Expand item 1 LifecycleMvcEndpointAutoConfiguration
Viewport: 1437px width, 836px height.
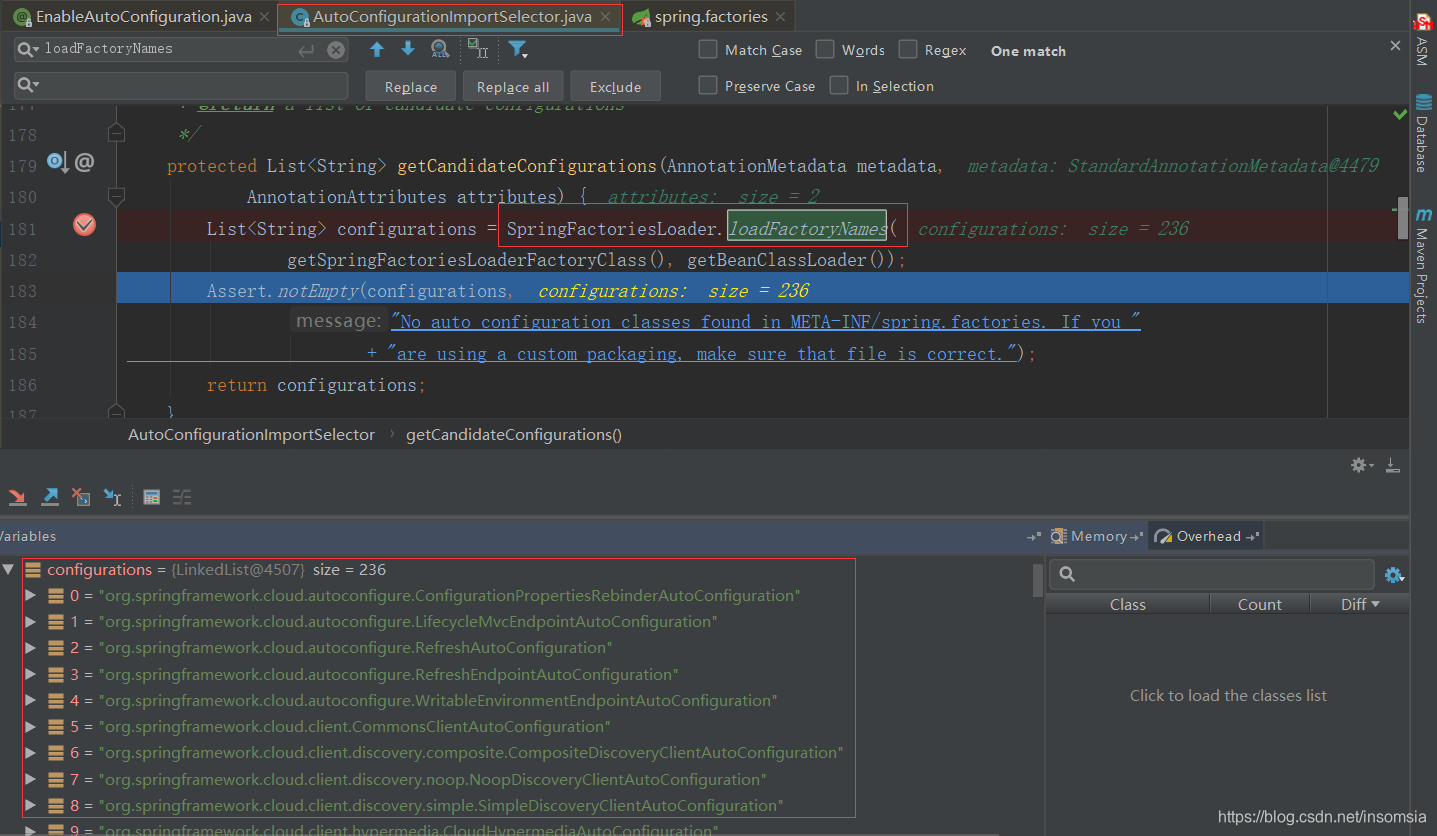pos(30,621)
